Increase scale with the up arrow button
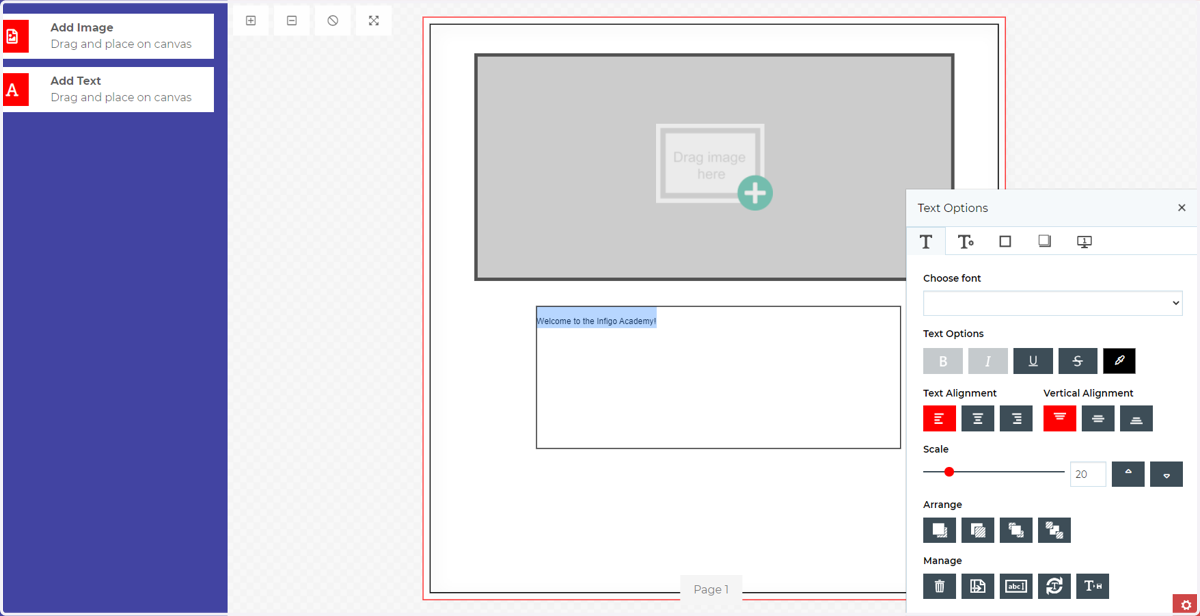The image size is (1200, 616). 1128,474
